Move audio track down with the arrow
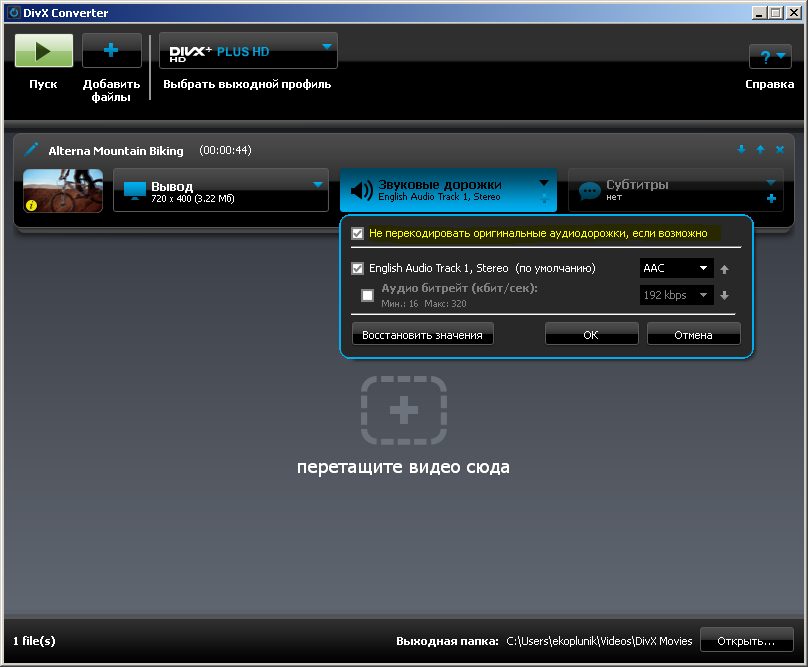The height and width of the screenshot is (667, 808). pyautogui.click(x=725, y=295)
